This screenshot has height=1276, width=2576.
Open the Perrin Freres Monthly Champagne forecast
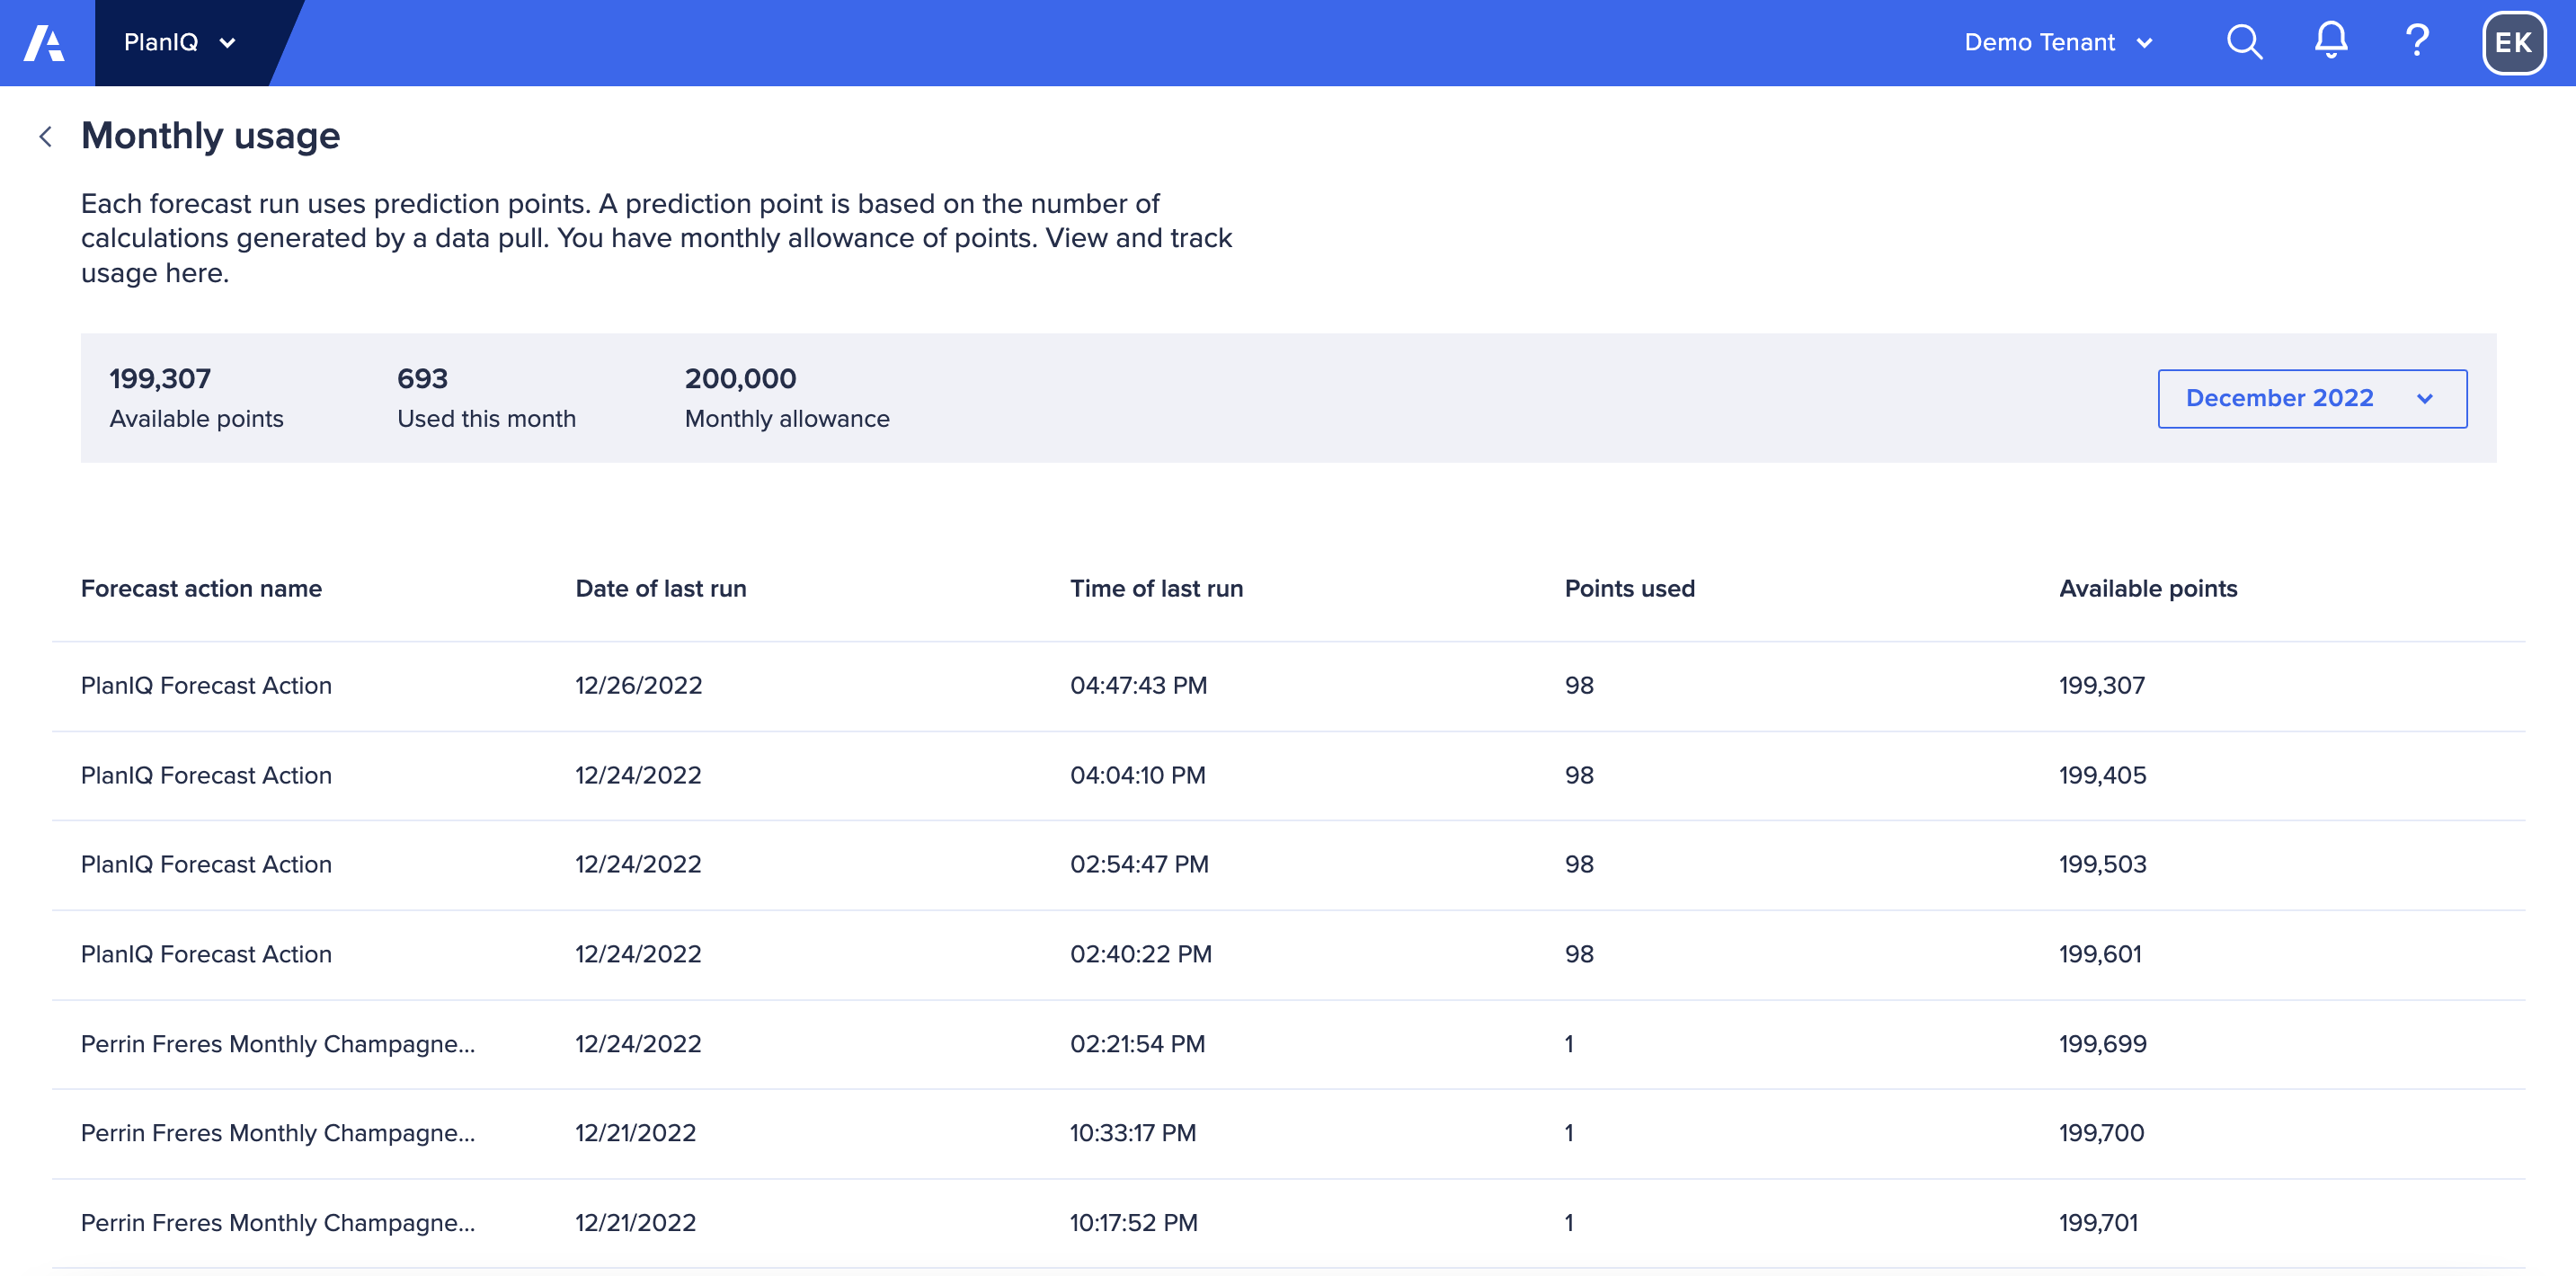point(278,1043)
